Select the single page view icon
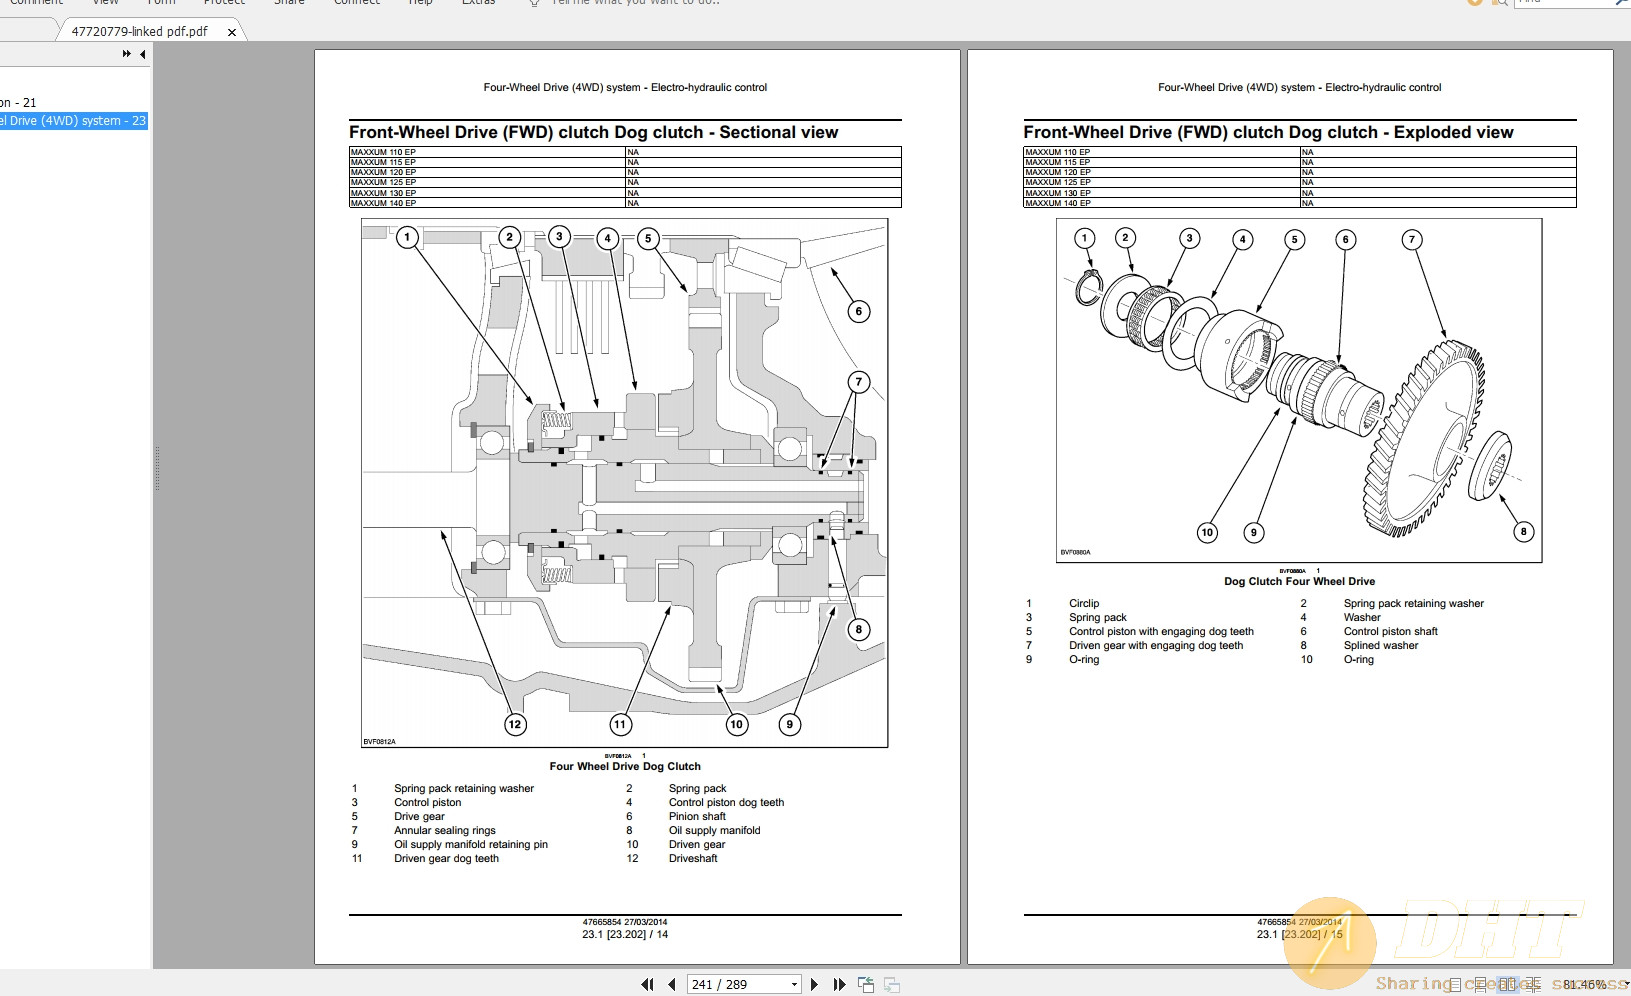This screenshot has width=1631, height=996. [1456, 983]
